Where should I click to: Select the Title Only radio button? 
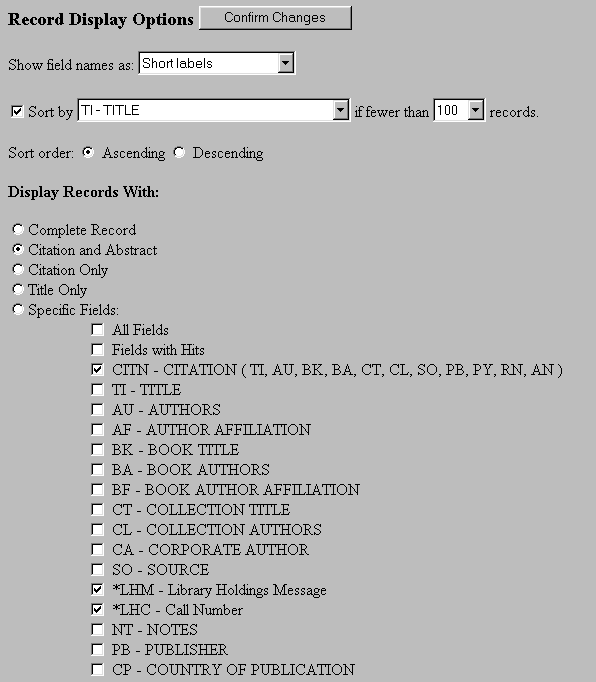[18, 289]
